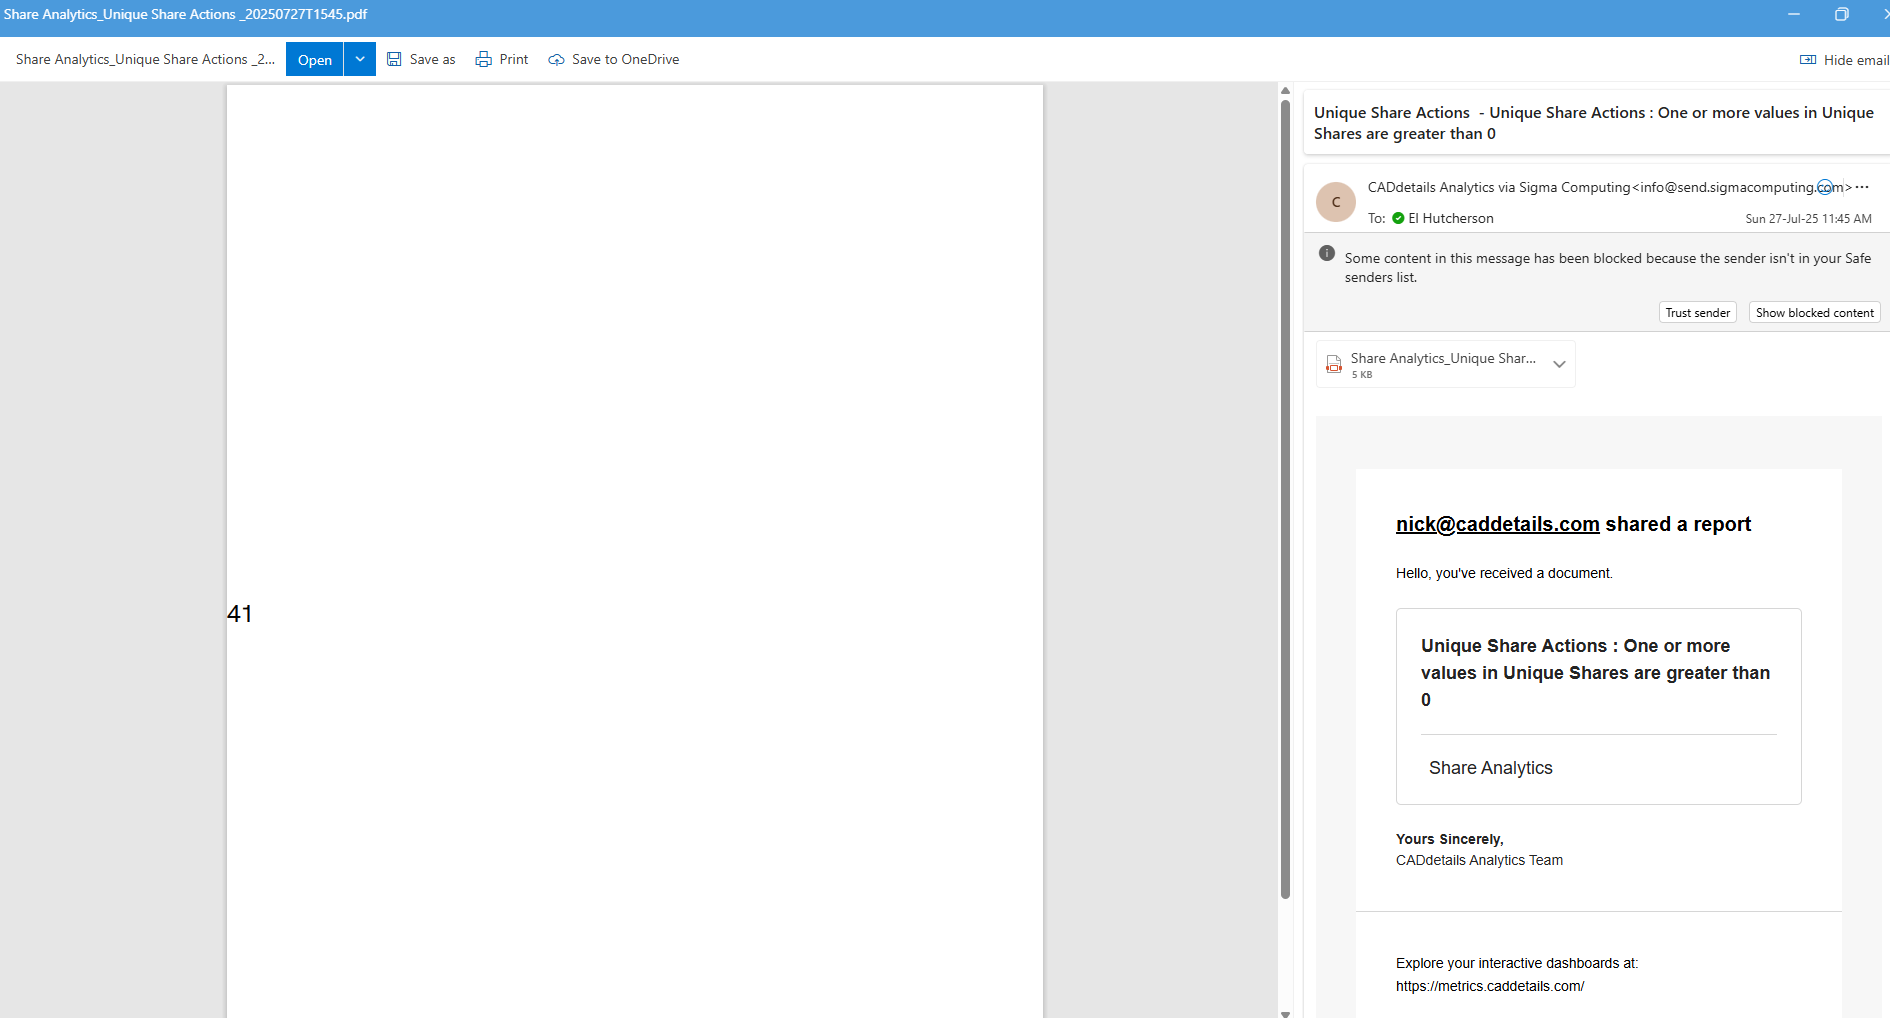The height and width of the screenshot is (1018, 1890).
Task: Expand the Open button dropdown arrow
Action: [x=360, y=59]
